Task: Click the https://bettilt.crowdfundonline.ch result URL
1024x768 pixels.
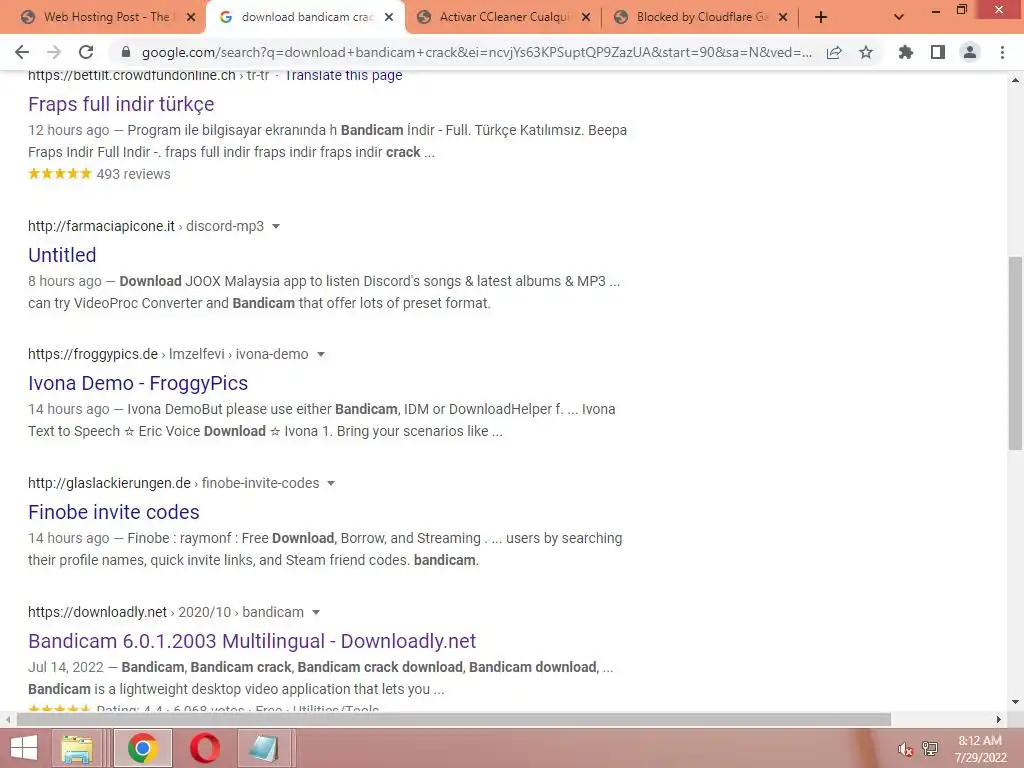Action: click(x=131, y=76)
